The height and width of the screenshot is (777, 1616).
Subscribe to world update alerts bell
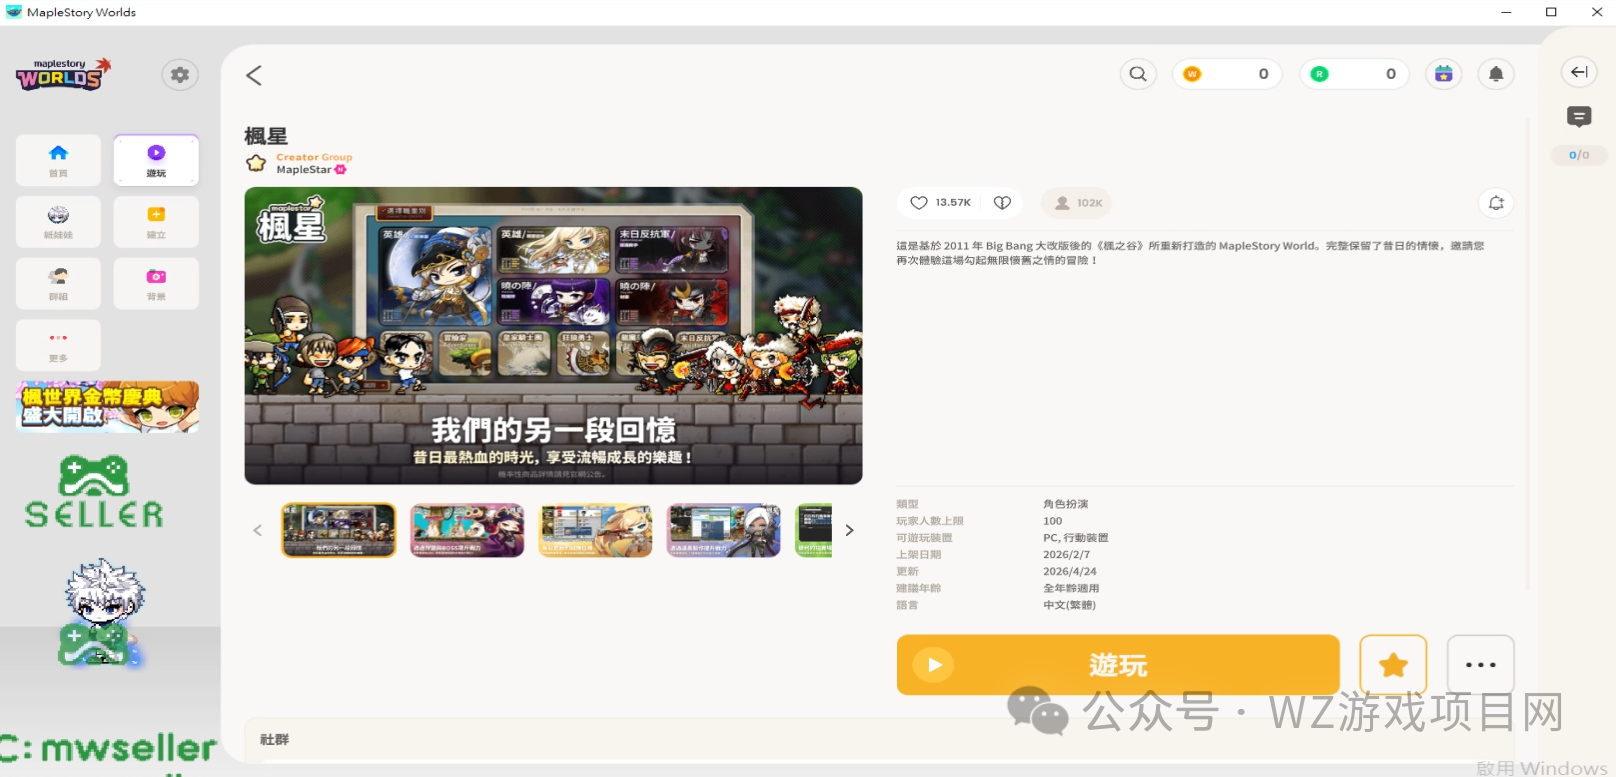(x=1496, y=203)
